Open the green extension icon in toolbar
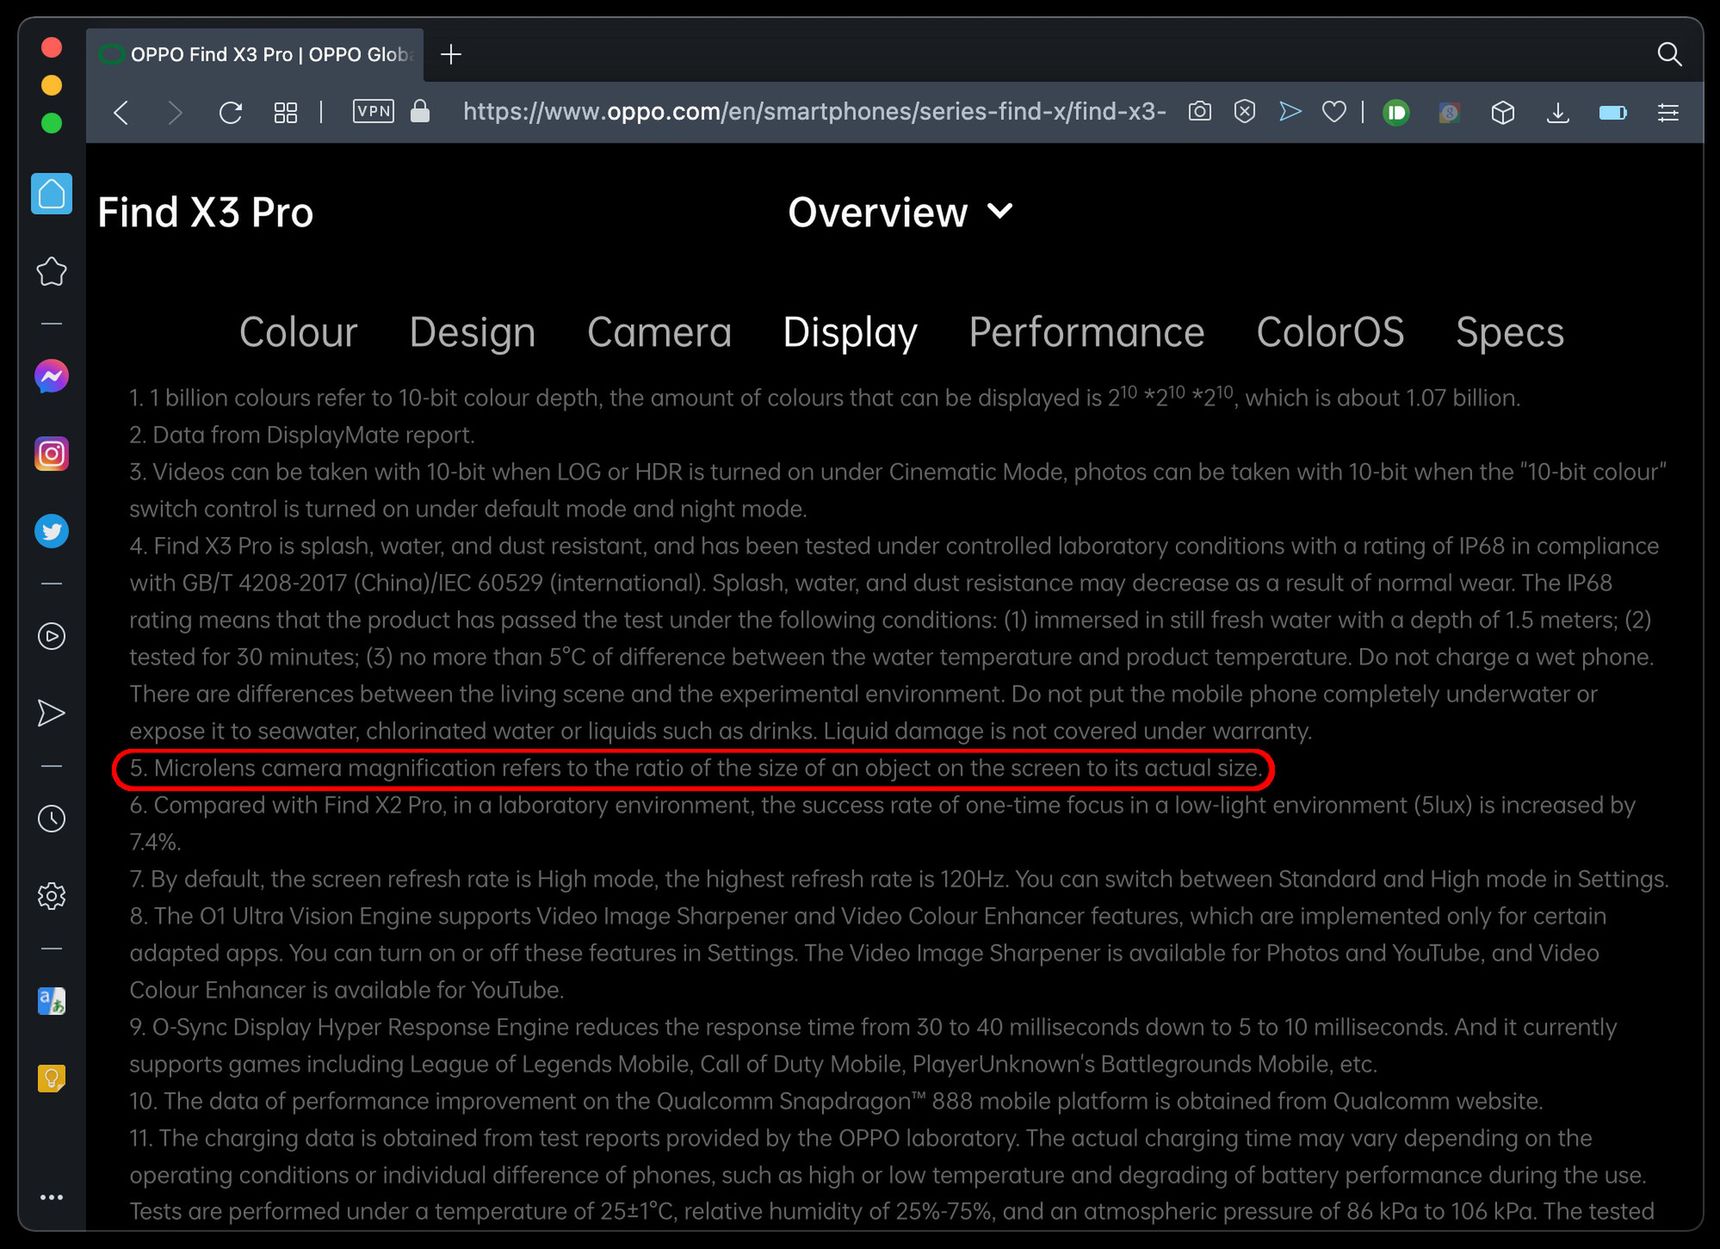Viewport: 1720px width, 1249px height. pyautogui.click(x=1396, y=112)
